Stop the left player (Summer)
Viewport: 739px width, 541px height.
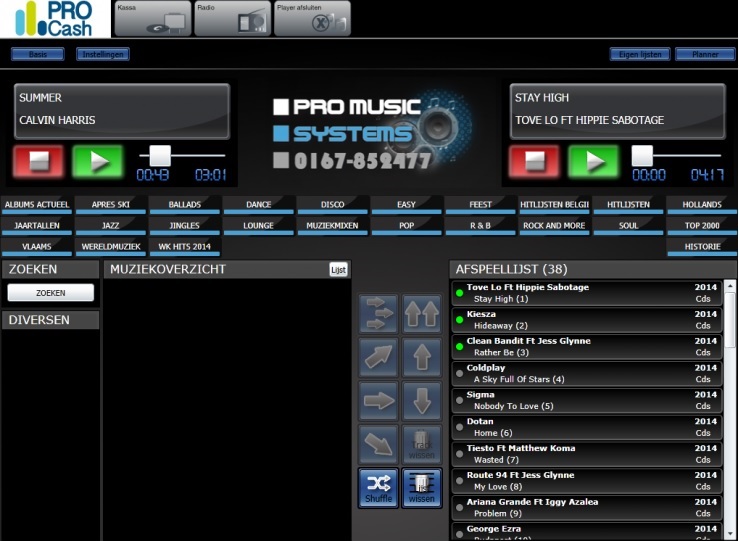click(x=38, y=161)
